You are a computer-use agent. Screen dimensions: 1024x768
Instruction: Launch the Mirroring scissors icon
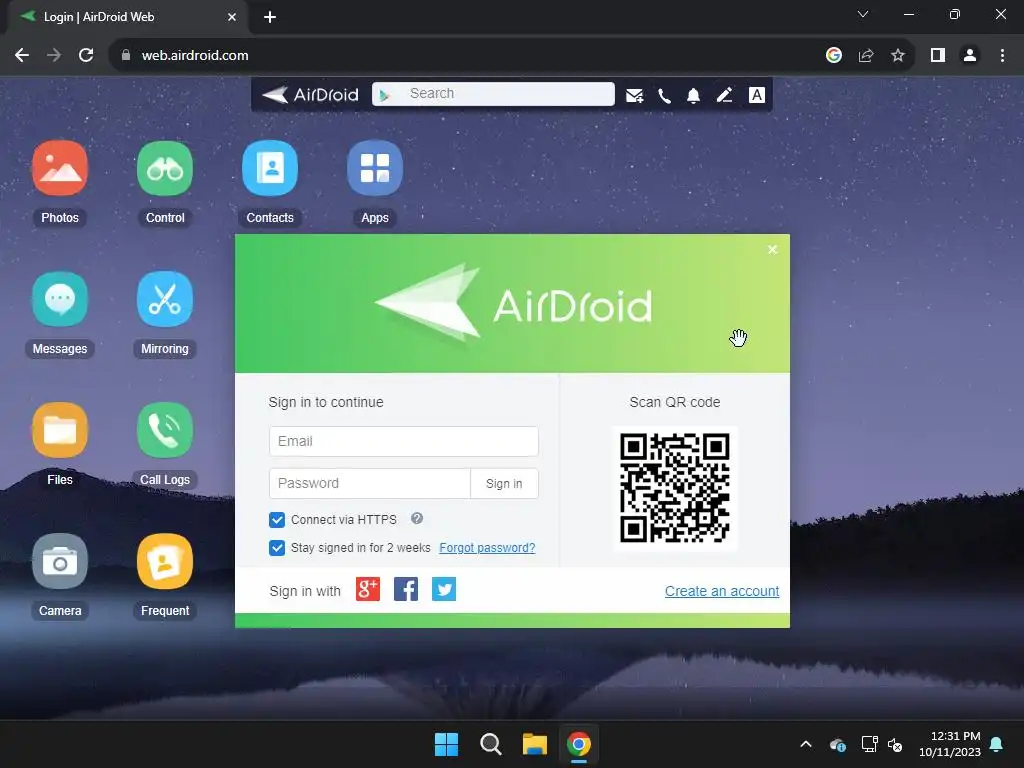(165, 299)
